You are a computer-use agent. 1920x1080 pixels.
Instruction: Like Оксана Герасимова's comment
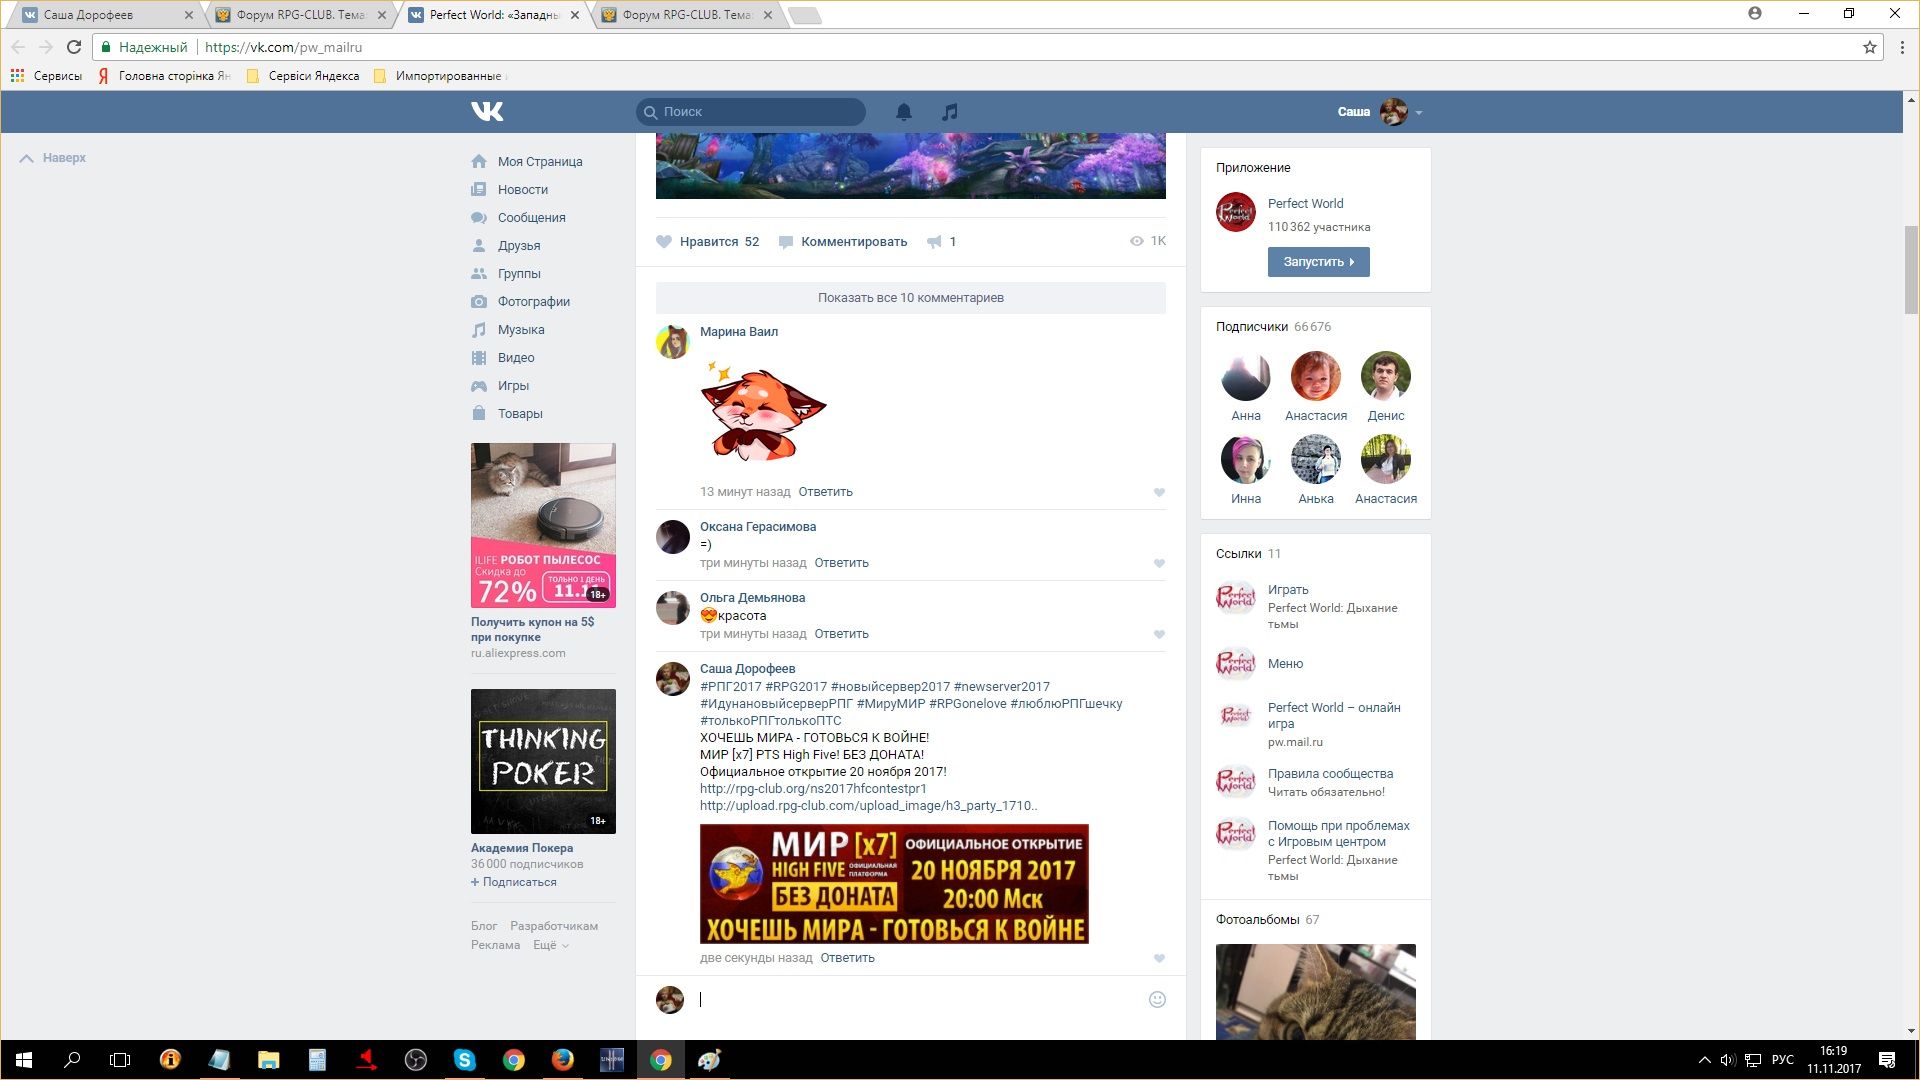click(1159, 563)
